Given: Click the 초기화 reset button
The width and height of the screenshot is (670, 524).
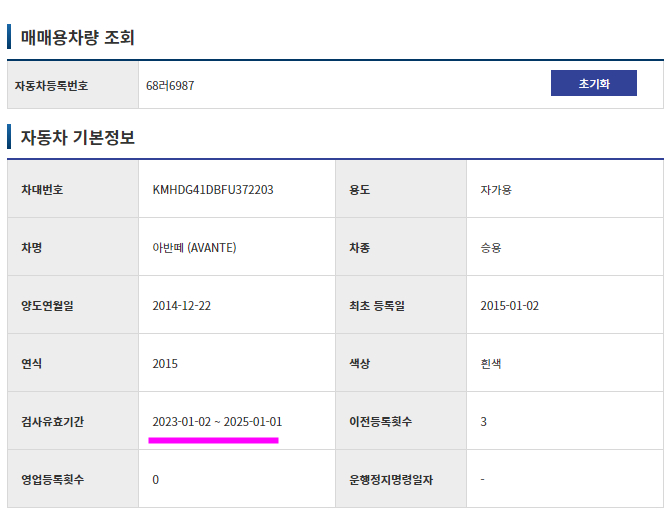Looking at the screenshot, I should point(594,83).
